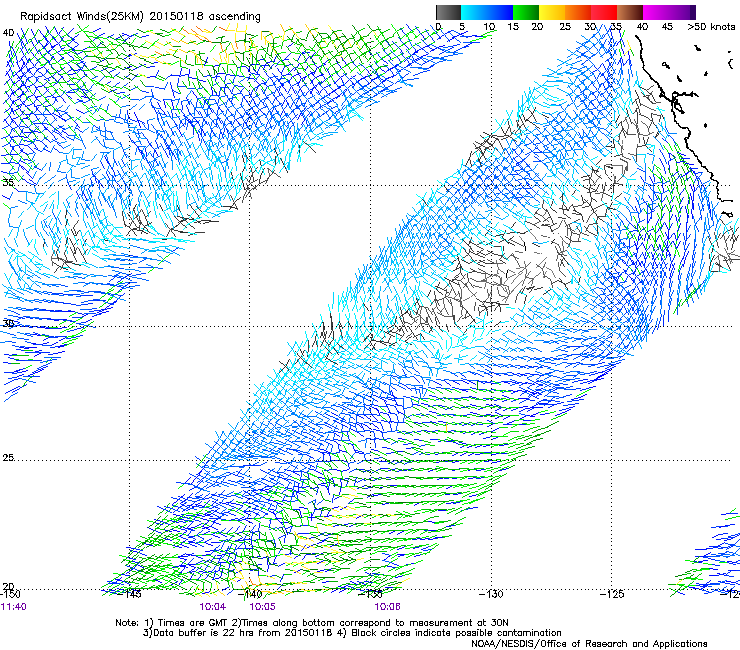Click the legend's '25' knots label
The height and width of the screenshot is (650, 740).
[565, 27]
